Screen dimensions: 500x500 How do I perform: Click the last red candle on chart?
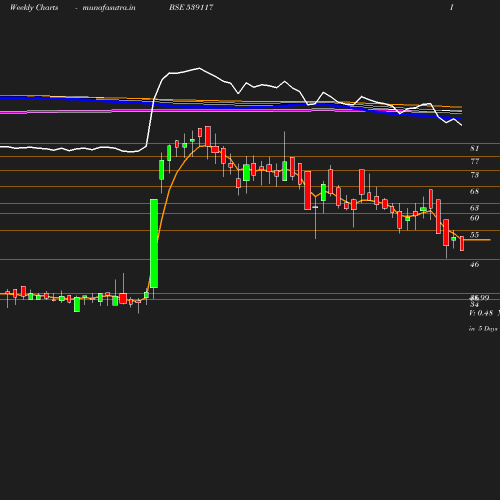(x=462, y=244)
